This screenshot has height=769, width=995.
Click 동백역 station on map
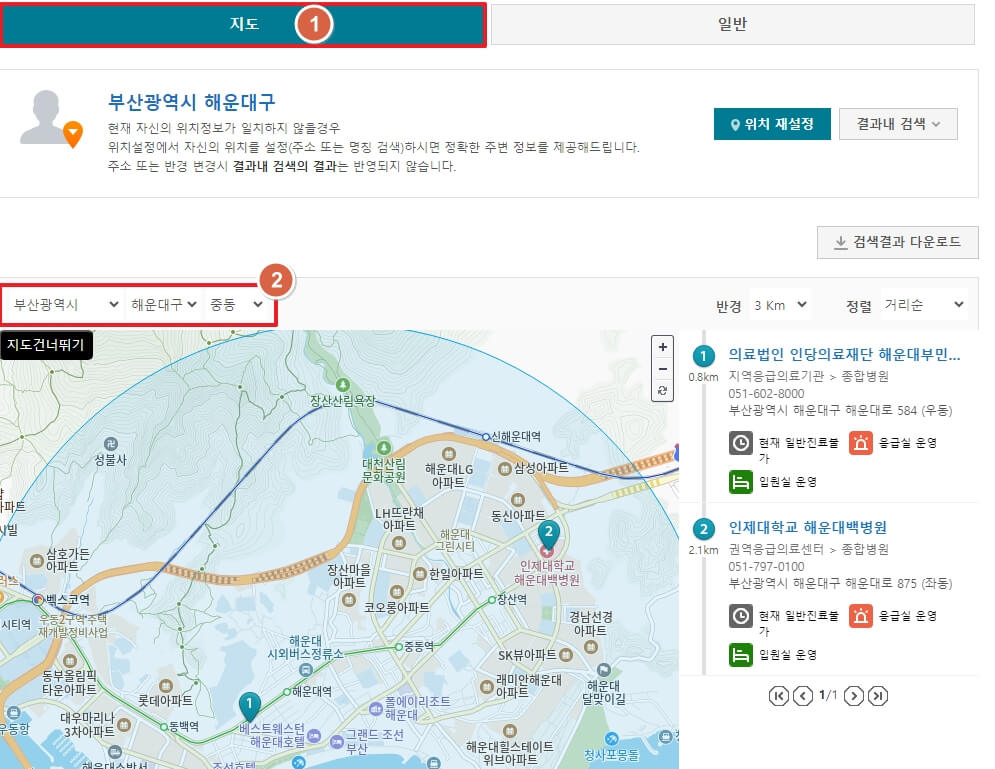coord(180,726)
